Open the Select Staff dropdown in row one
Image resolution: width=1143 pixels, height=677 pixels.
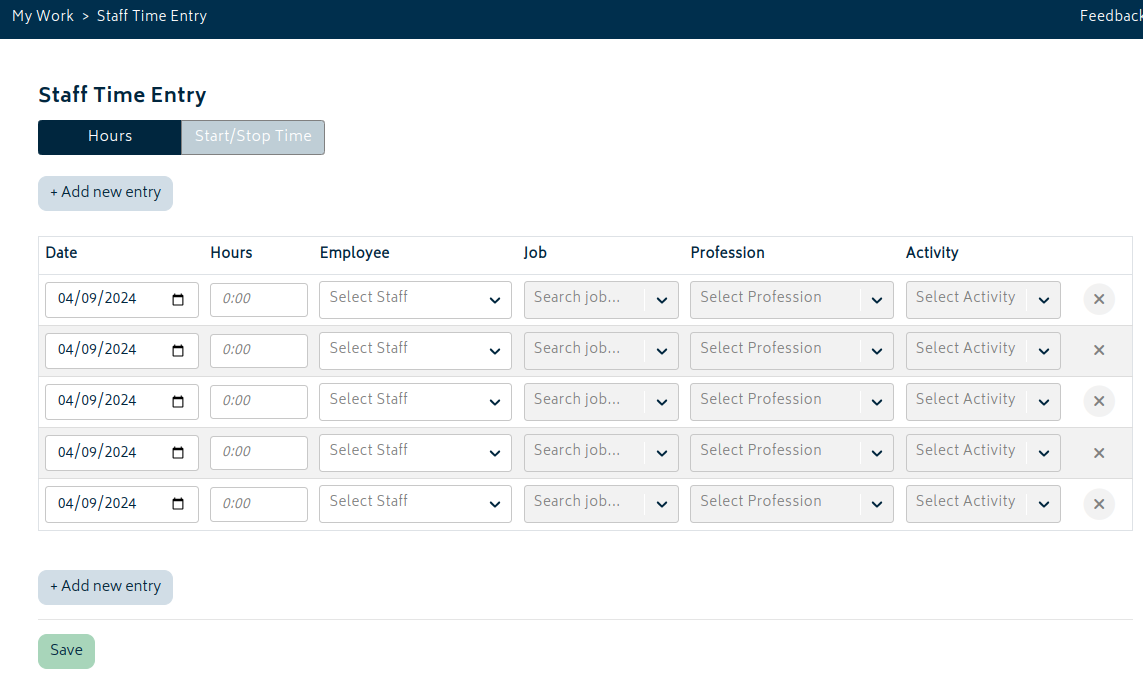click(414, 299)
